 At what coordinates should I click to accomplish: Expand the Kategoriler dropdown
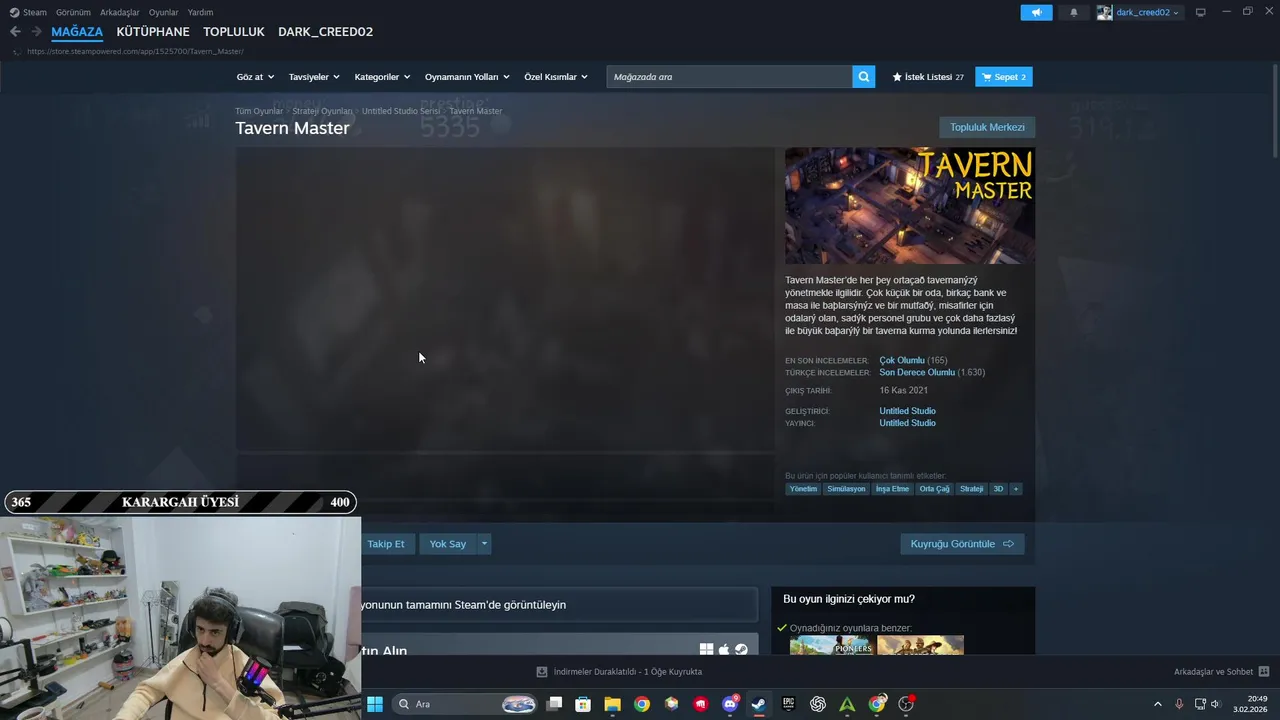[x=382, y=77]
